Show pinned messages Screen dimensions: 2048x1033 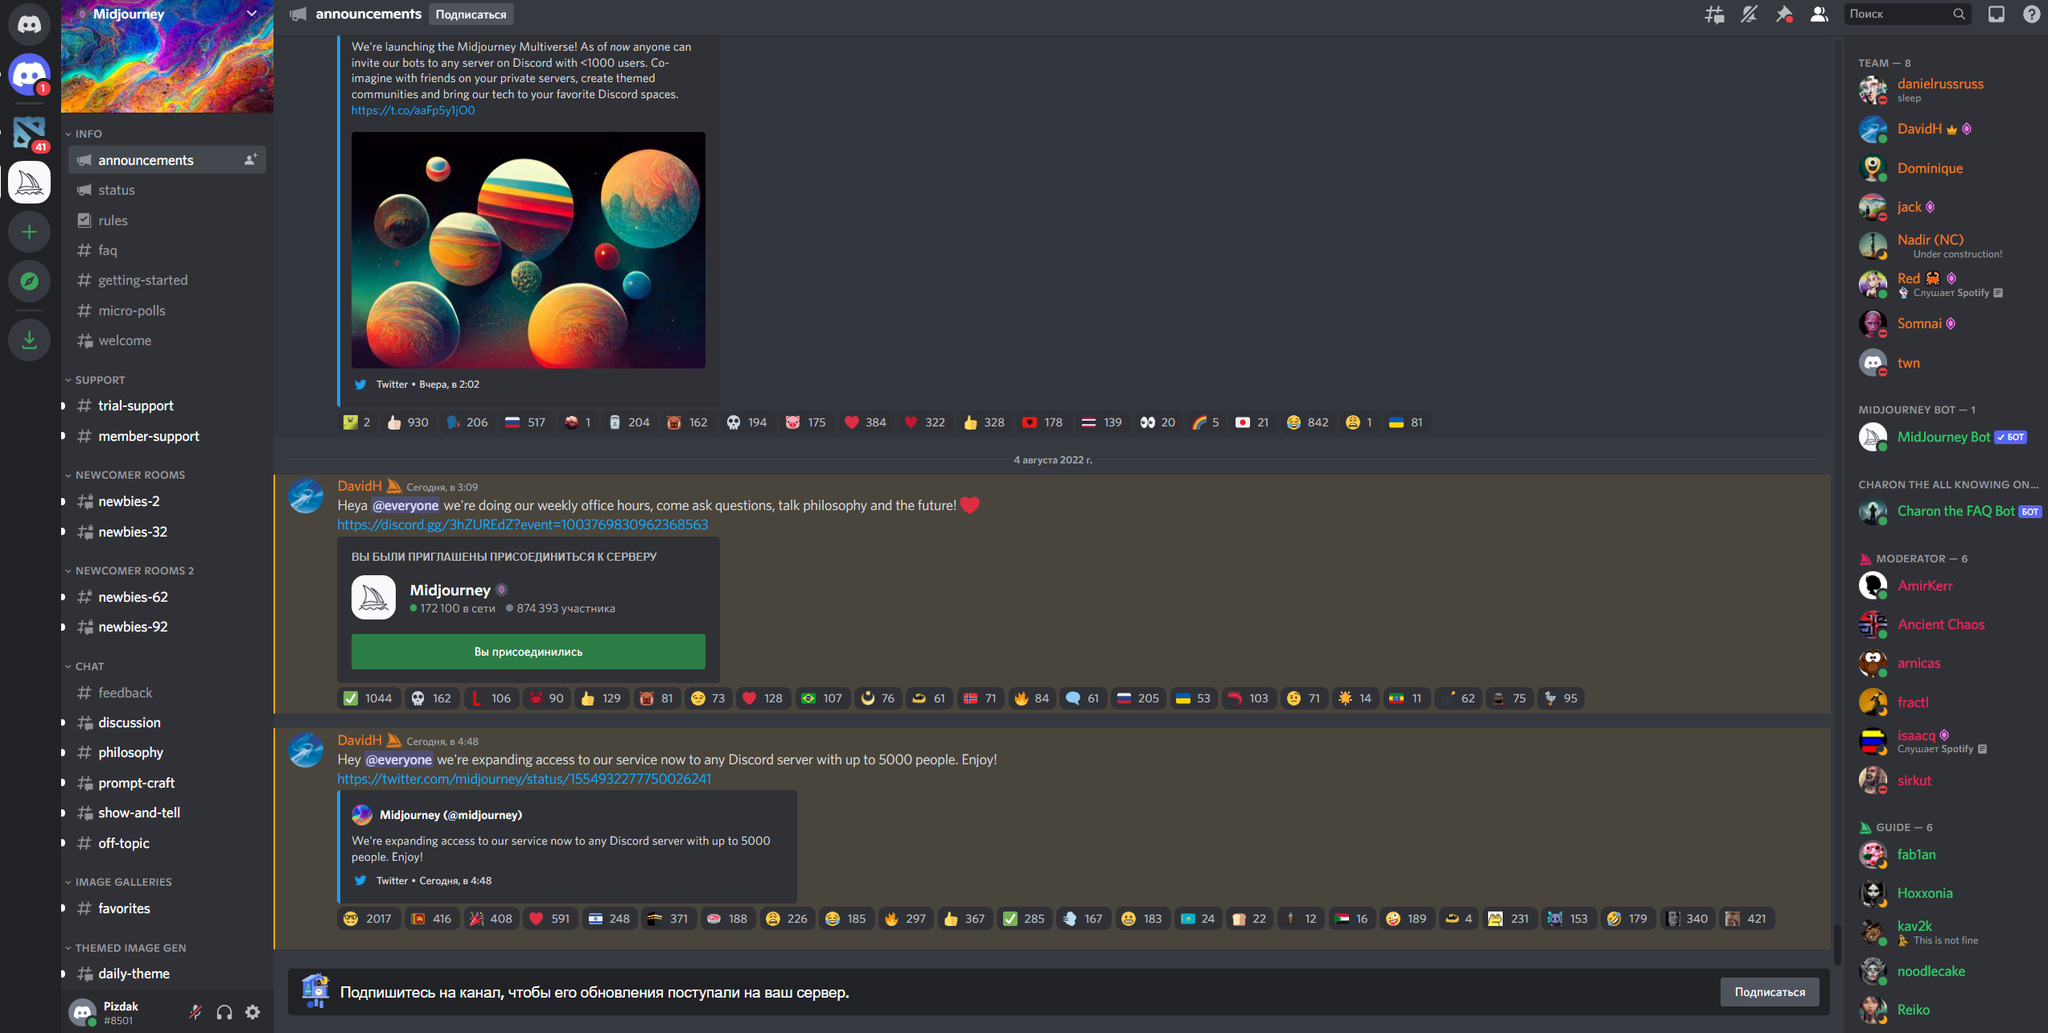pos(1784,14)
